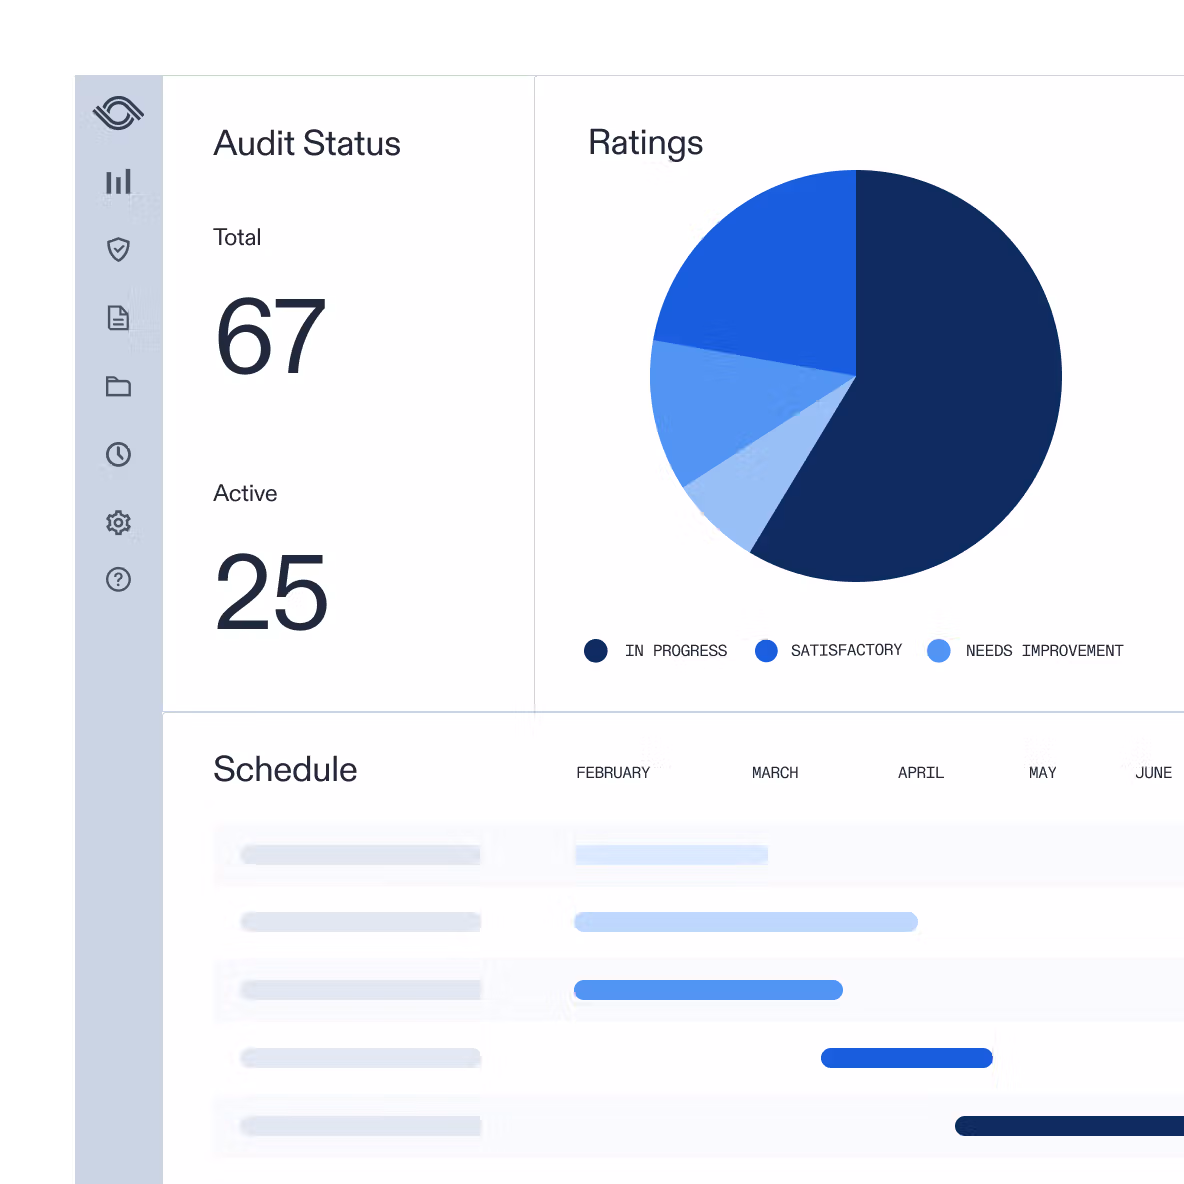
Task: Click the APRIL label in the schedule
Action: tap(920, 772)
